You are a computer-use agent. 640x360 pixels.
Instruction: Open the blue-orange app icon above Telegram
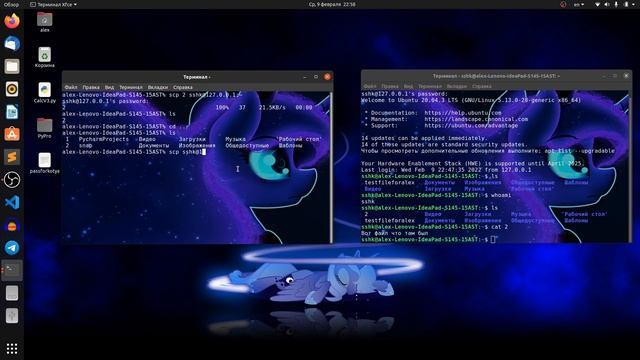12,225
